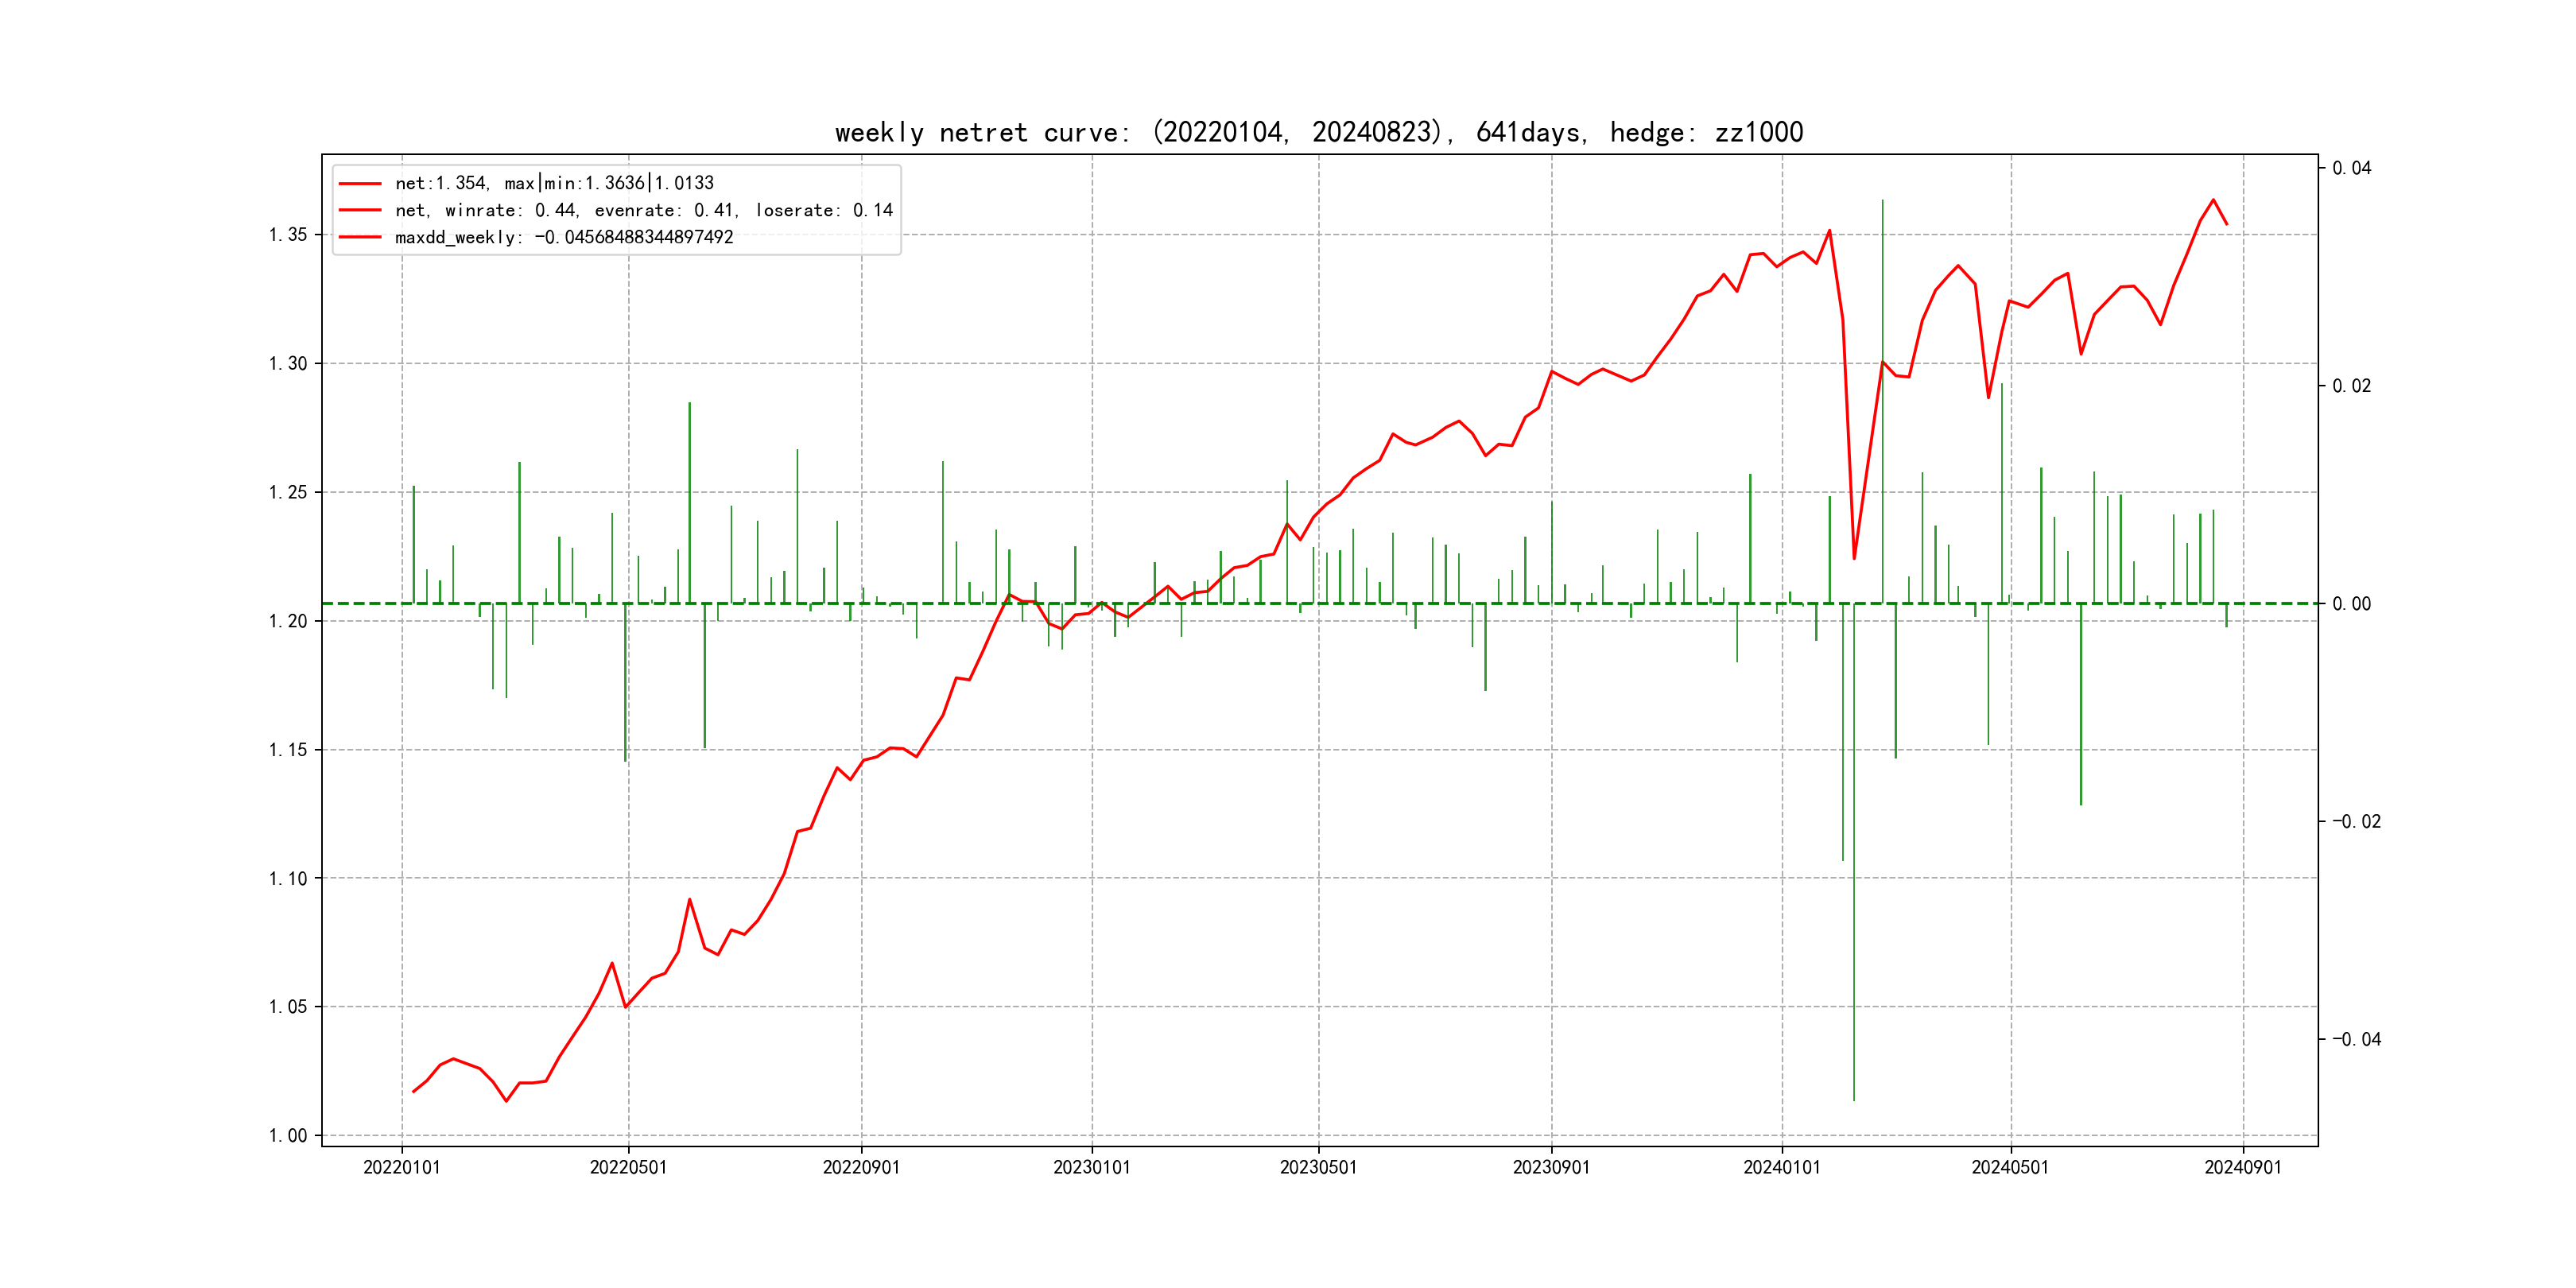The width and height of the screenshot is (2576, 1288).
Task: Click x-axis date label 20240501
Action: tap(2010, 1167)
